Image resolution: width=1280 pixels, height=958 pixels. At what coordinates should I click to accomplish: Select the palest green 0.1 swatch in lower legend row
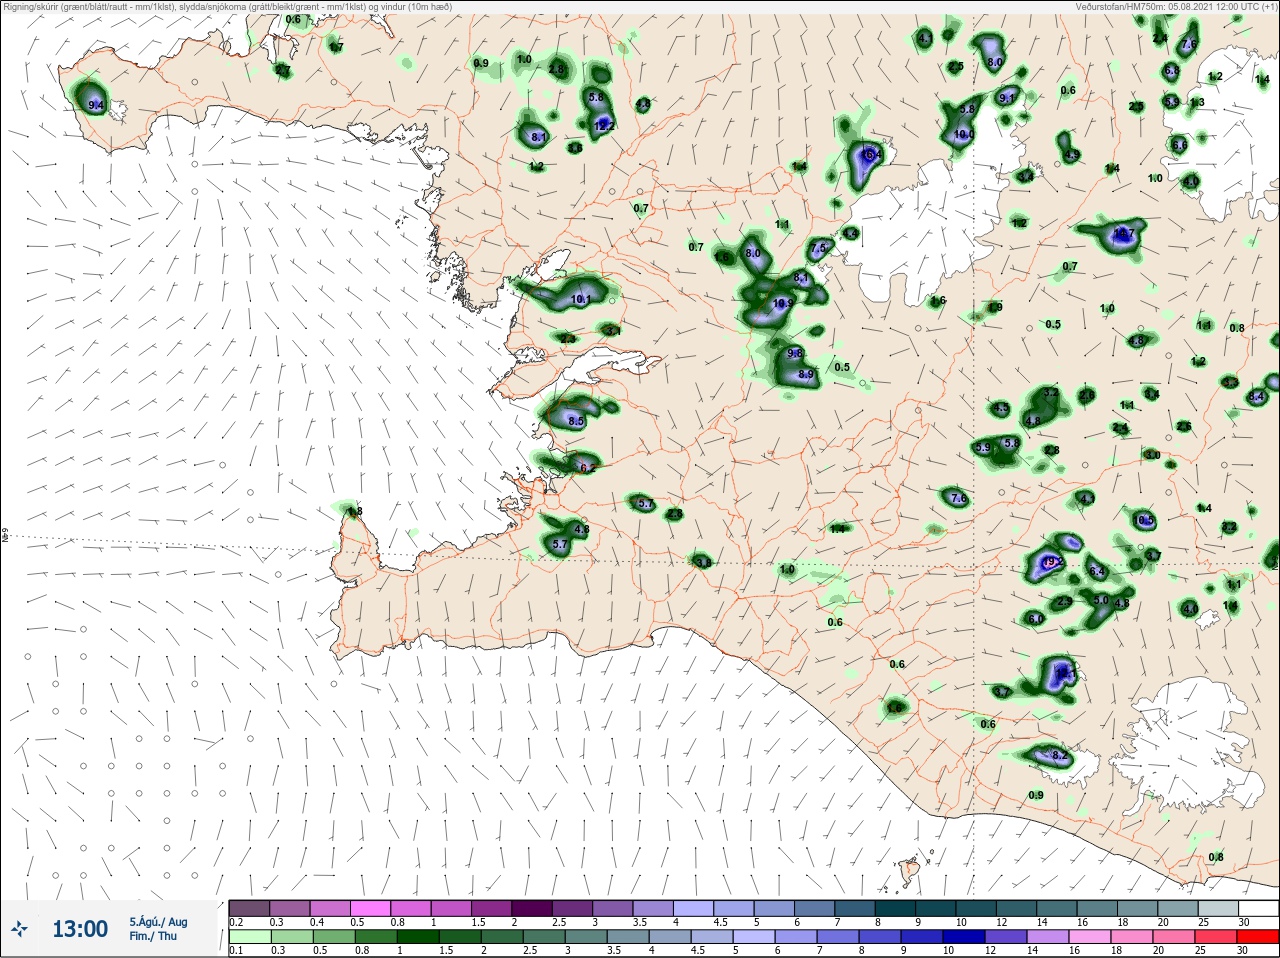click(x=249, y=937)
